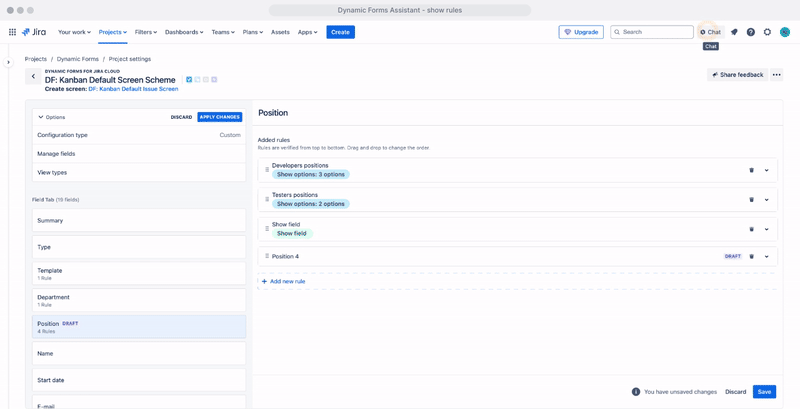Select the Name field
This screenshot has width=800, height=409.
click(x=139, y=353)
